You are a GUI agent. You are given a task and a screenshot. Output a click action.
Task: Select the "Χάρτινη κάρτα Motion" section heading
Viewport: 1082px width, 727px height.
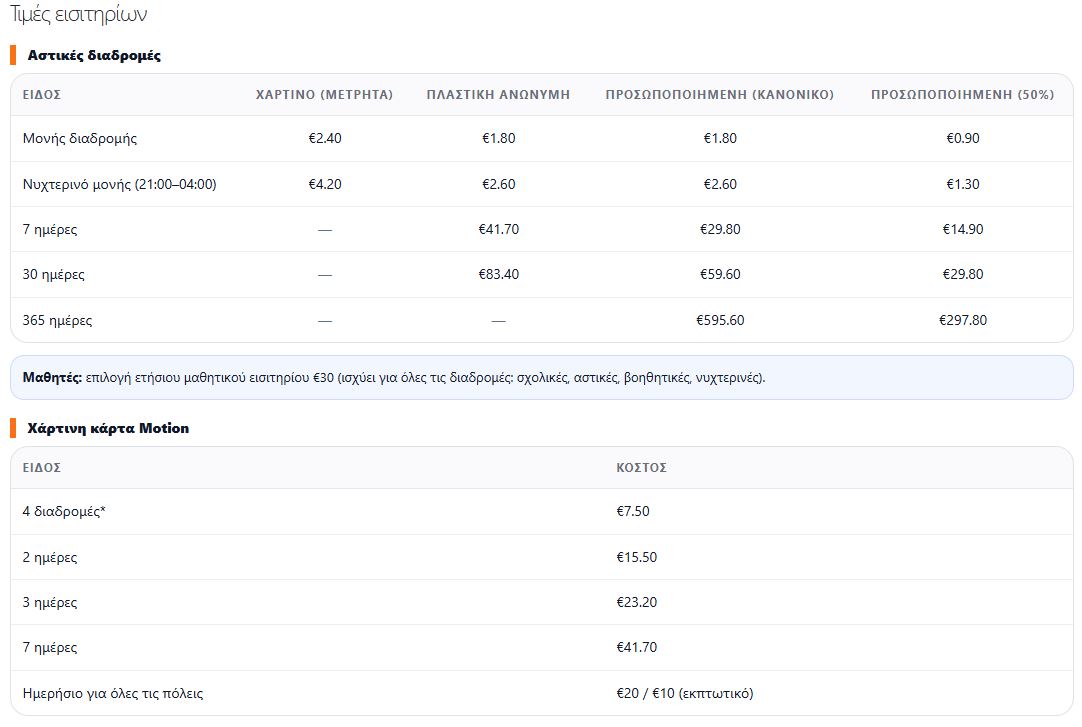tap(108, 428)
